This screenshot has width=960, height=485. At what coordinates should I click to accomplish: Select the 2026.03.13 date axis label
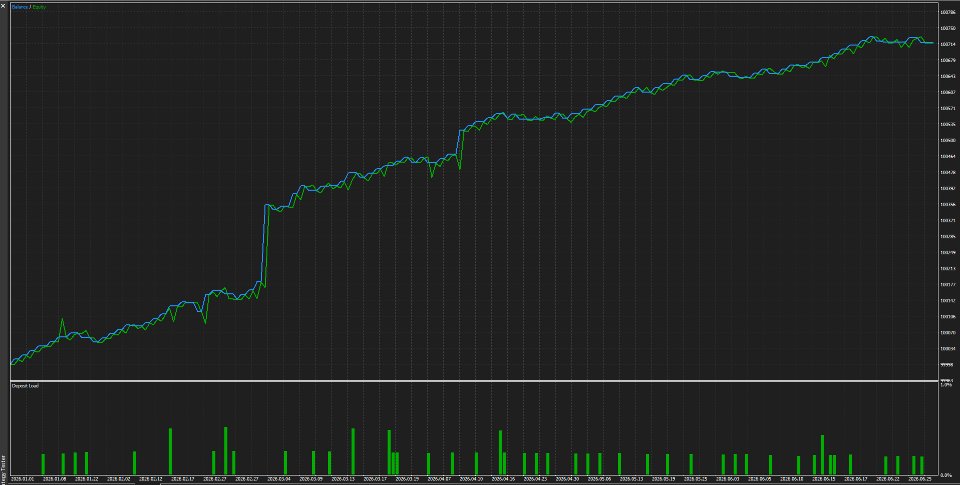[x=342, y=479]
